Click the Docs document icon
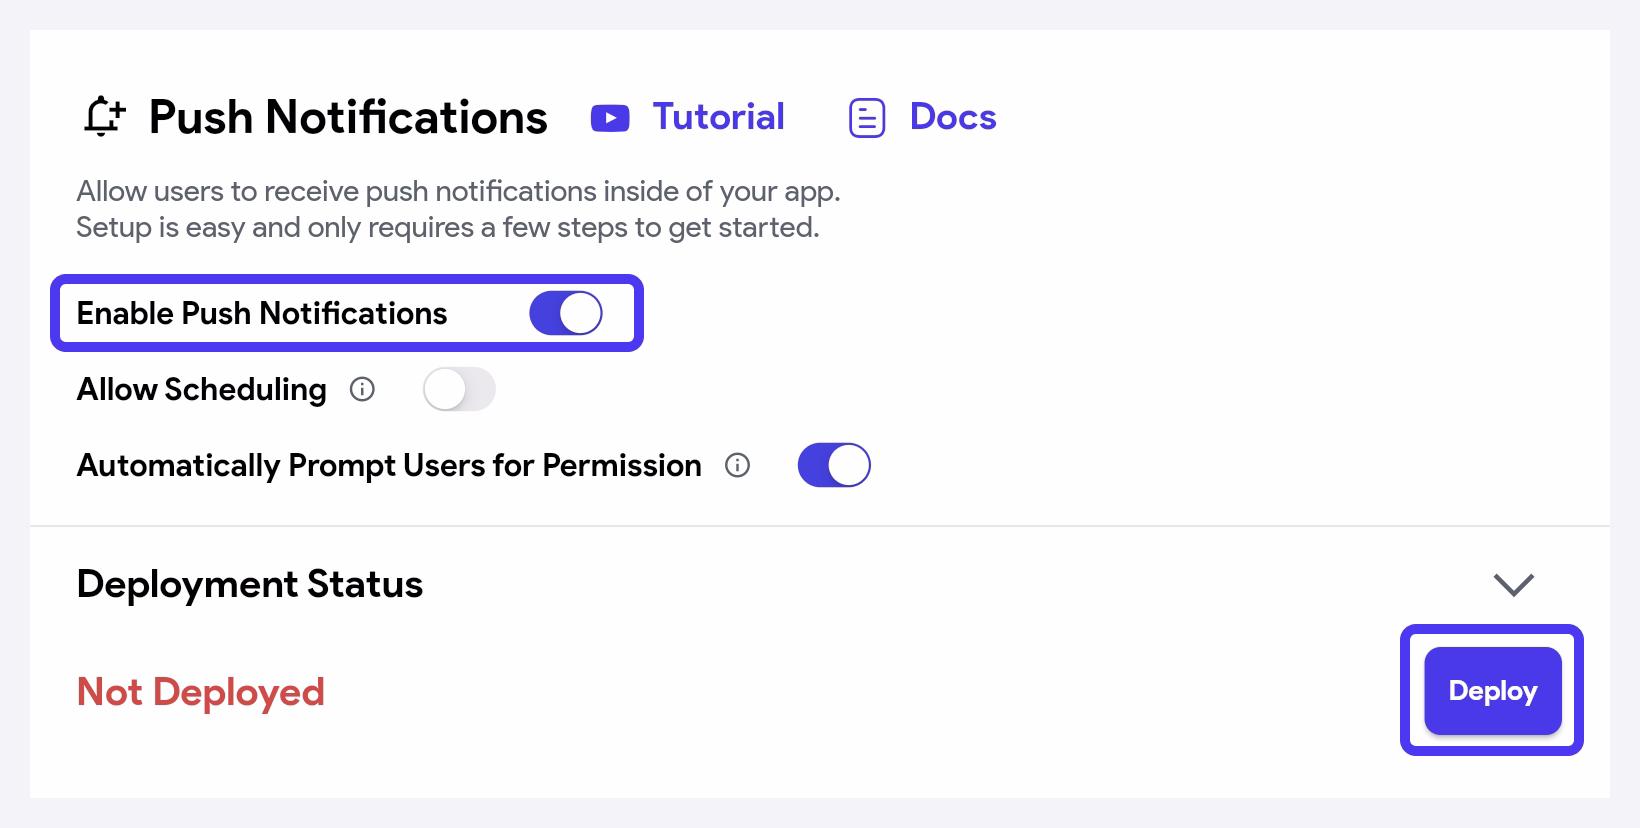The height and width of the screenshot is (828, 1640). point(867,118)
